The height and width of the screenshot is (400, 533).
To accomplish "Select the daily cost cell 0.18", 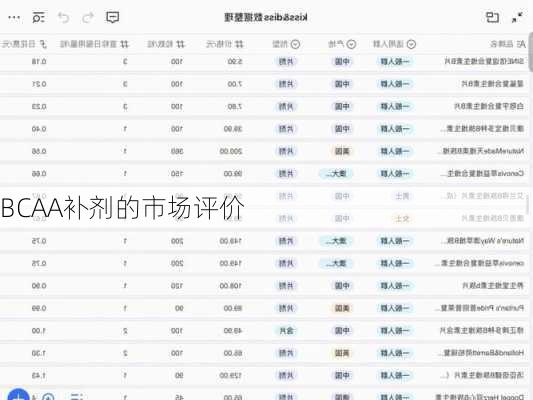I will (39, 62).
